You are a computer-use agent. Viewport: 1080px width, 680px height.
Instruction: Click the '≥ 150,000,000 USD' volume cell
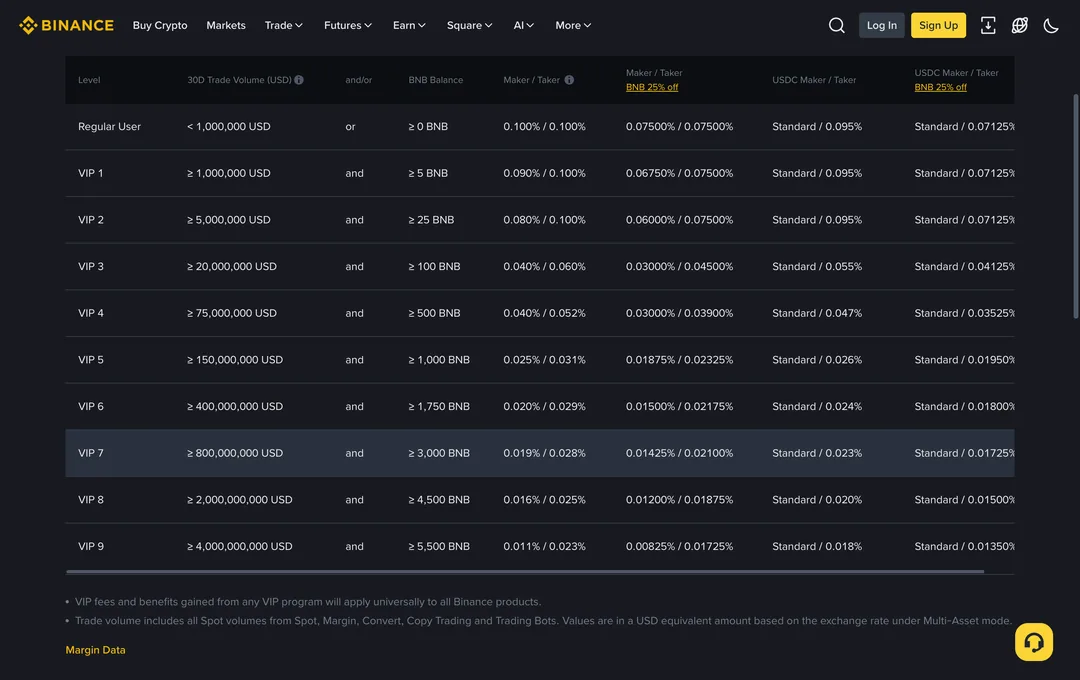coord(235,360)
